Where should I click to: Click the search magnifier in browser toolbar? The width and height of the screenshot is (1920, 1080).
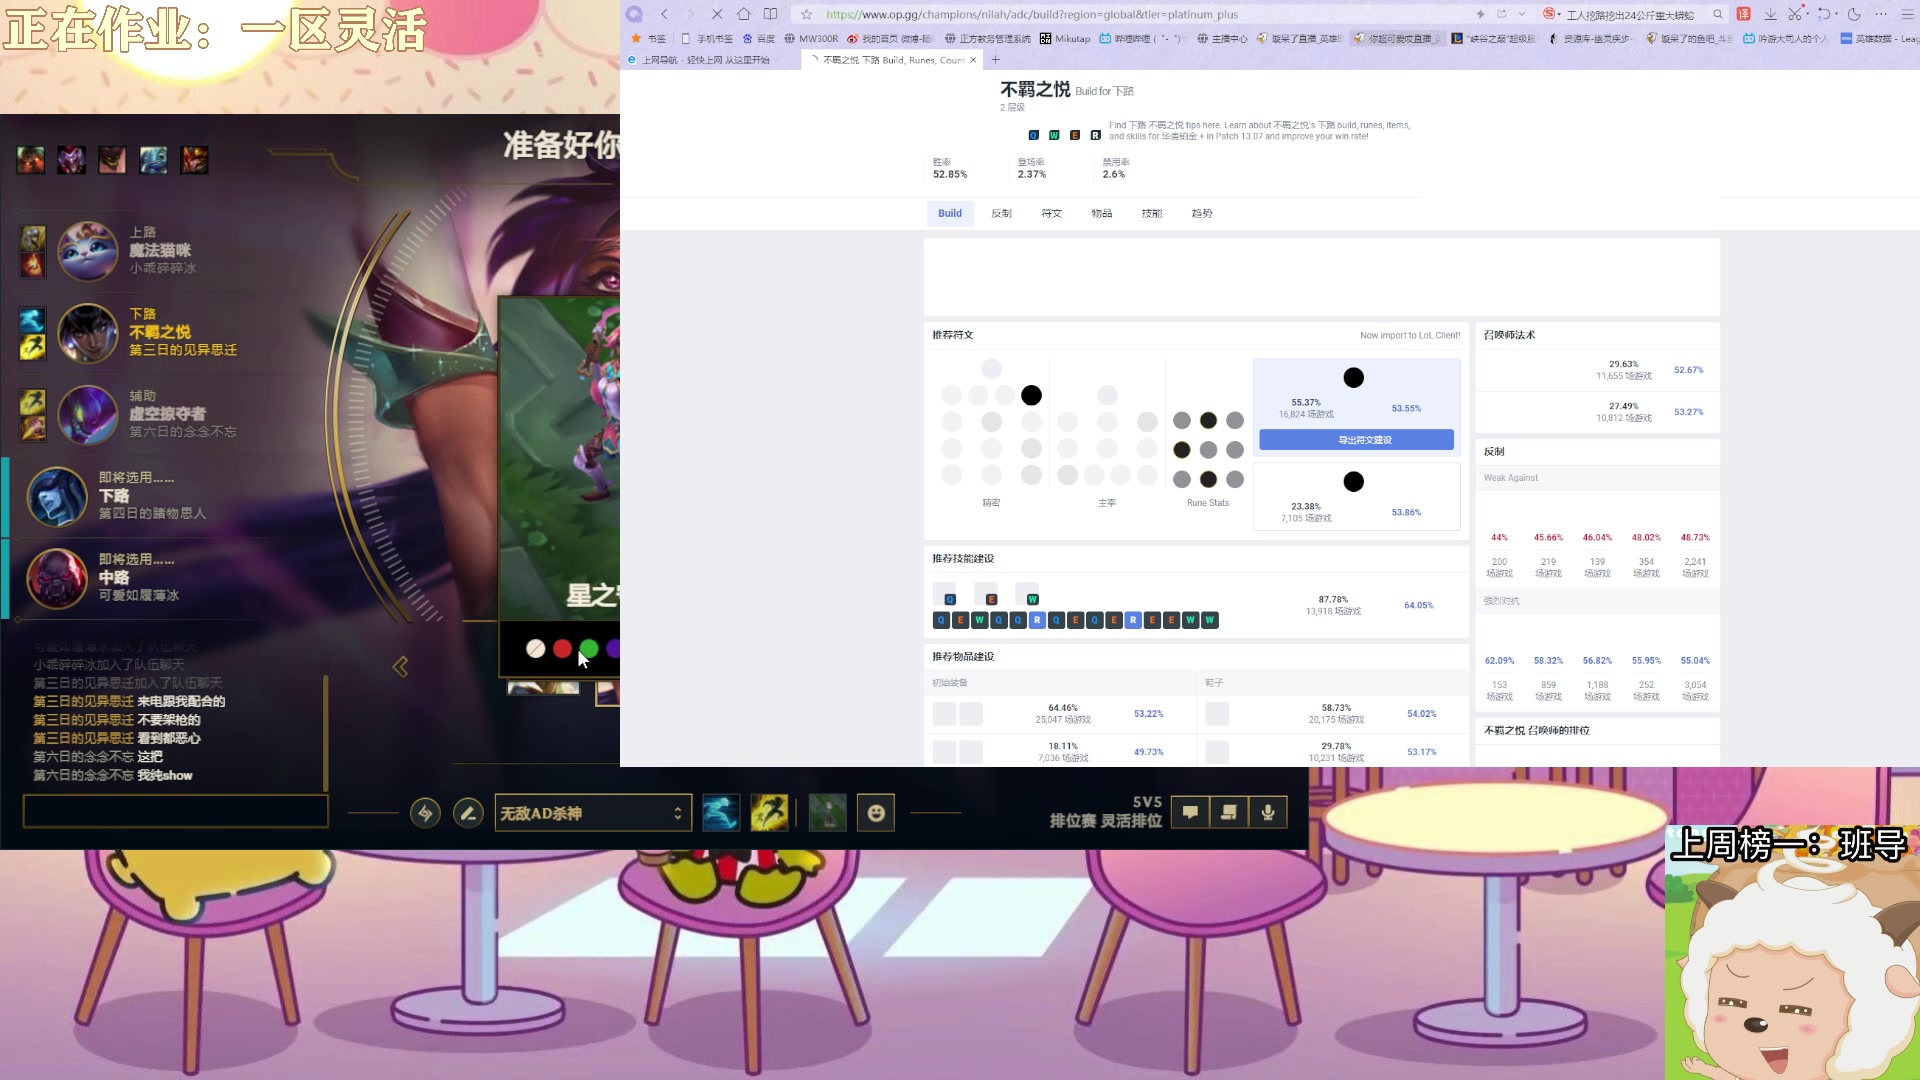click(1718, 14)
